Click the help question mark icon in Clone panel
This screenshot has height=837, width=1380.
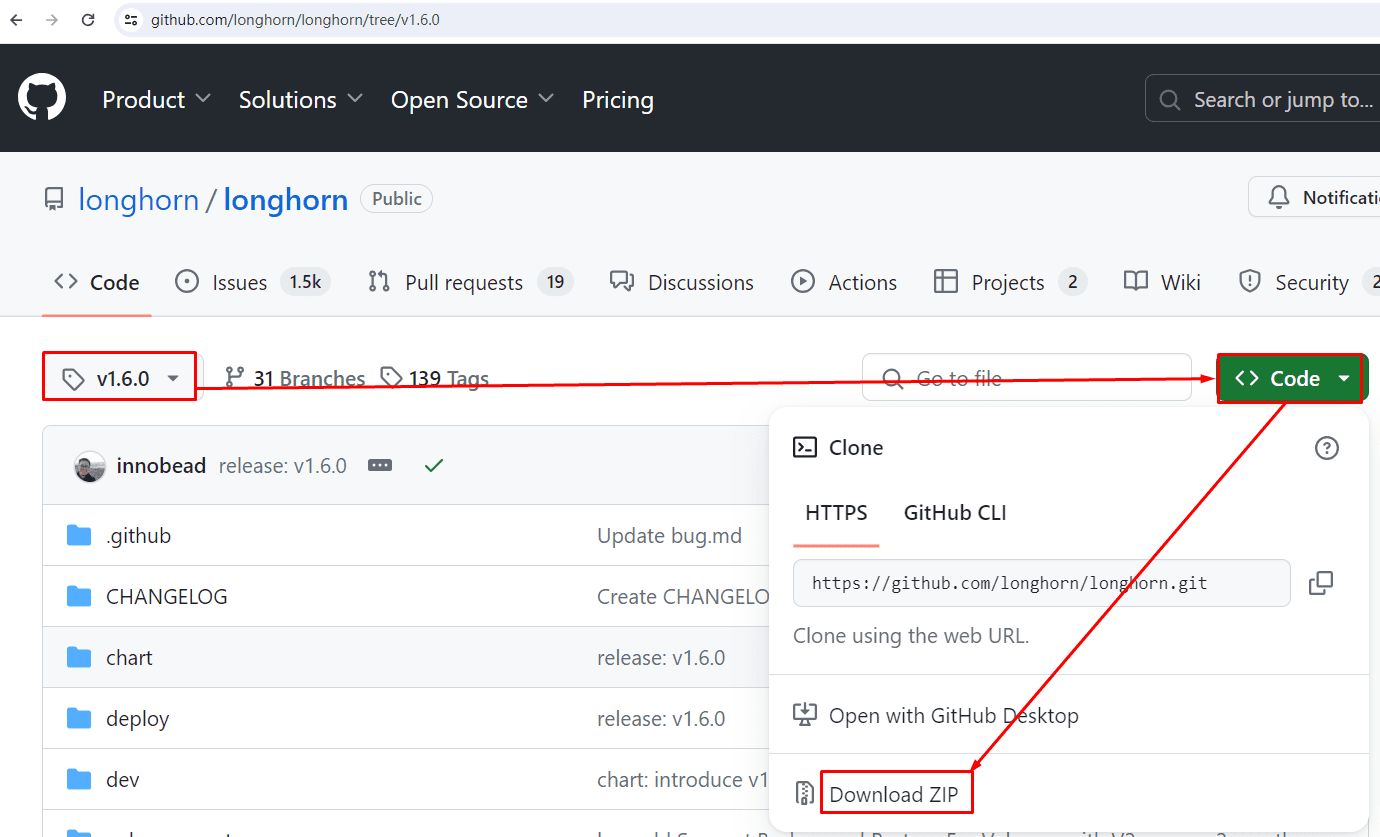point(1326,448)
